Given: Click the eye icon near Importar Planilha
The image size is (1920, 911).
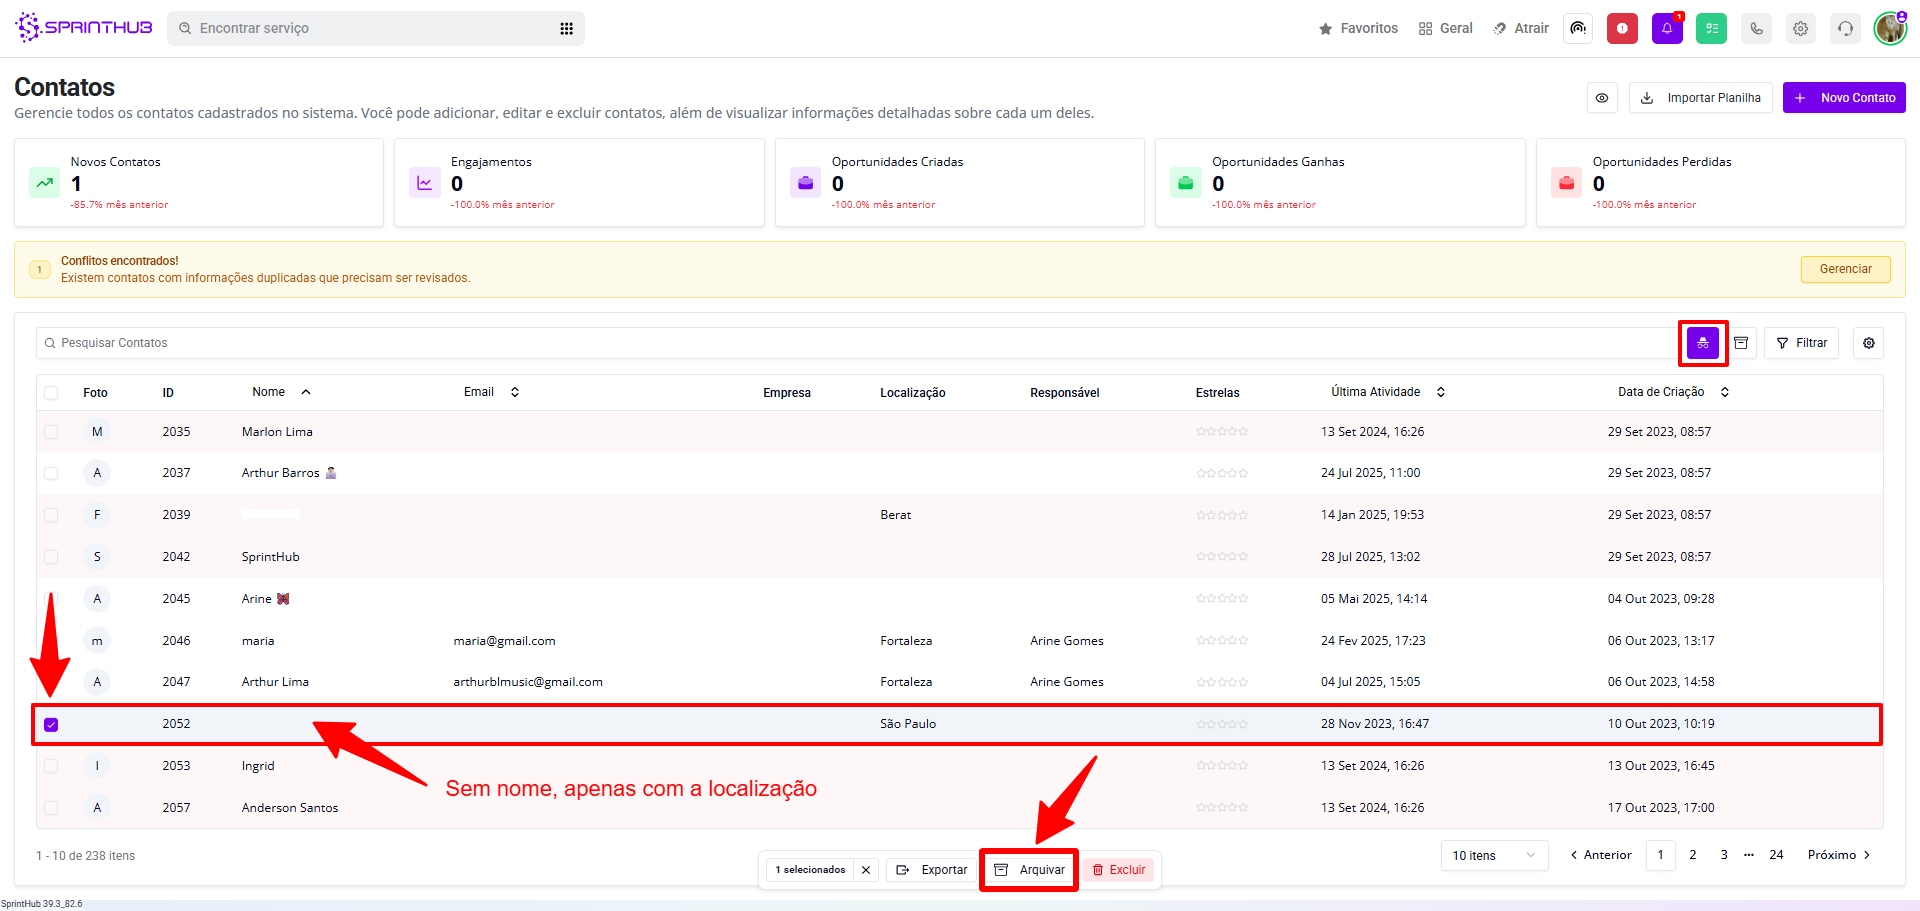Looking at the screenshot, I should coord(1602,98).
